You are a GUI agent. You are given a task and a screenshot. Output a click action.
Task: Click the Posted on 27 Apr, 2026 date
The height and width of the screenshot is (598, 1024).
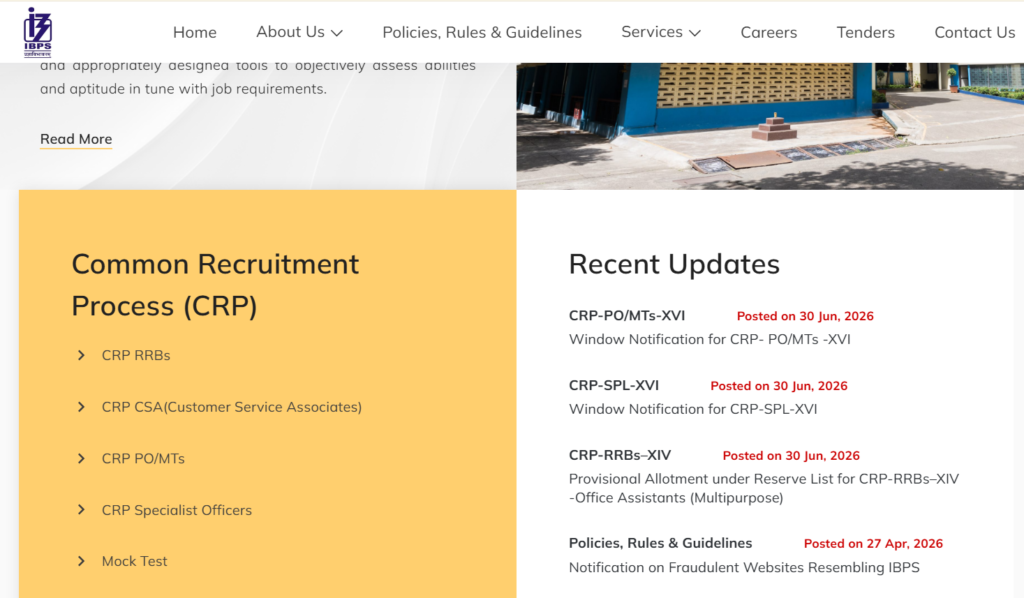coord(873,544)
